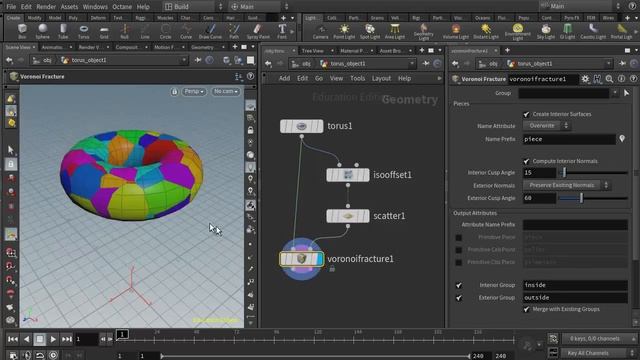Select the isooffset1 node
Image resolution: width=640 pixels, height=360 pixels.
click(348, 175)
